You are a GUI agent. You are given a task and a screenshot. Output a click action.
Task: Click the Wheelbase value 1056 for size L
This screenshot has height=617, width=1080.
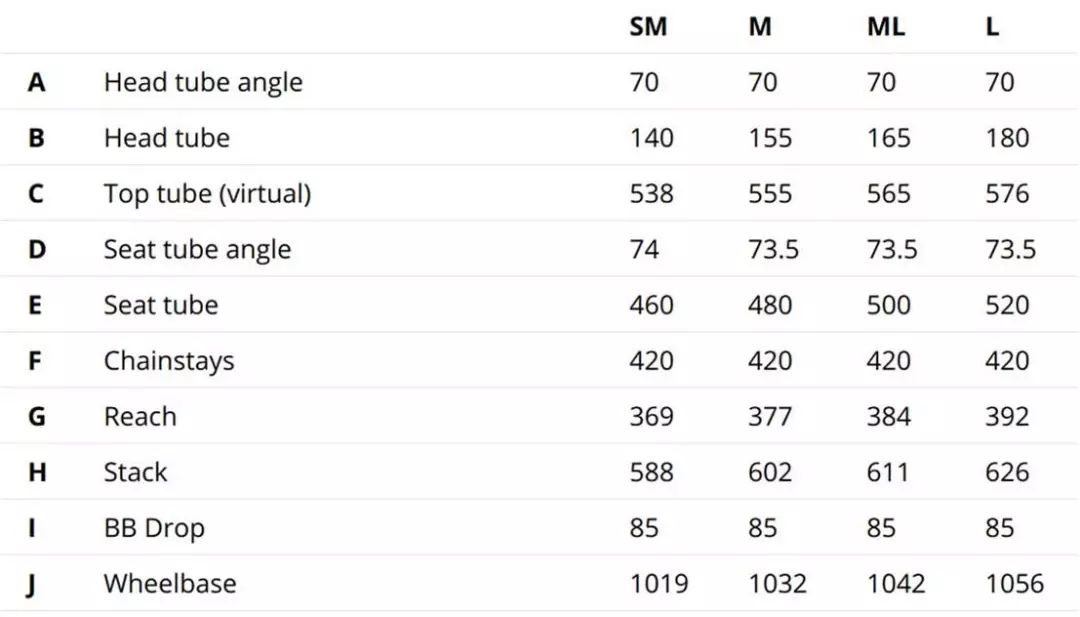coord(1014,583)
